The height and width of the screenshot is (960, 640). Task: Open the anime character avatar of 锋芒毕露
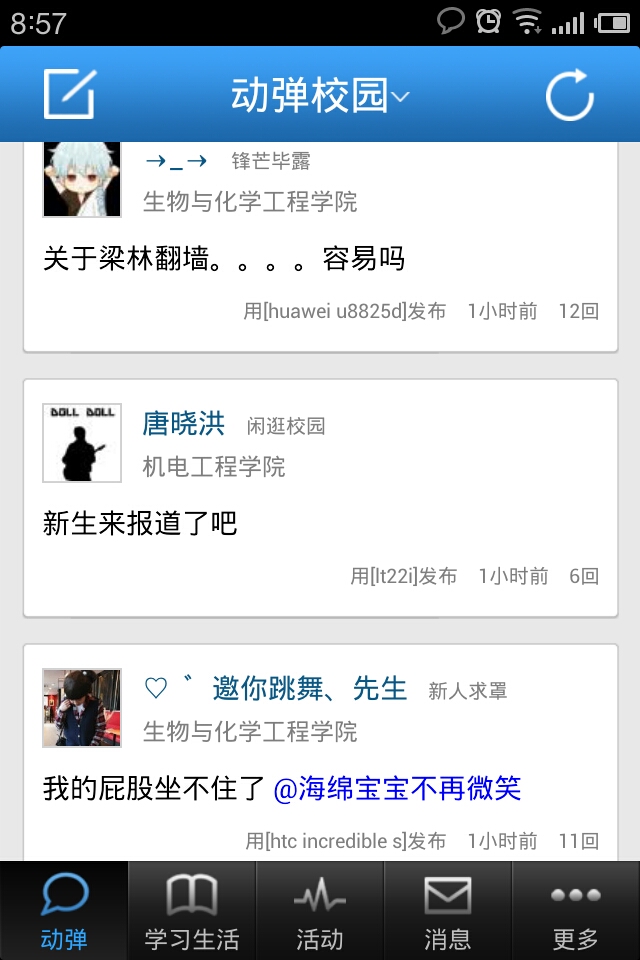click(82, 179)
